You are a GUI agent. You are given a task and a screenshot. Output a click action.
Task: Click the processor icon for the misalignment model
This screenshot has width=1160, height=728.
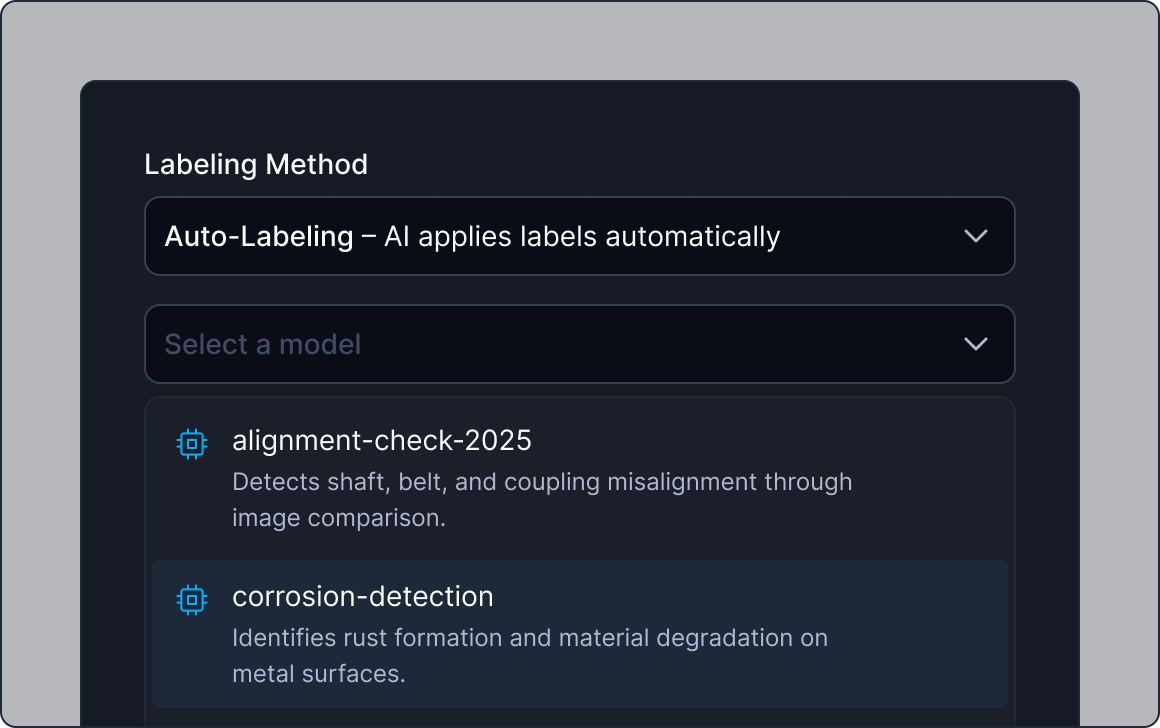pos(191,443)
